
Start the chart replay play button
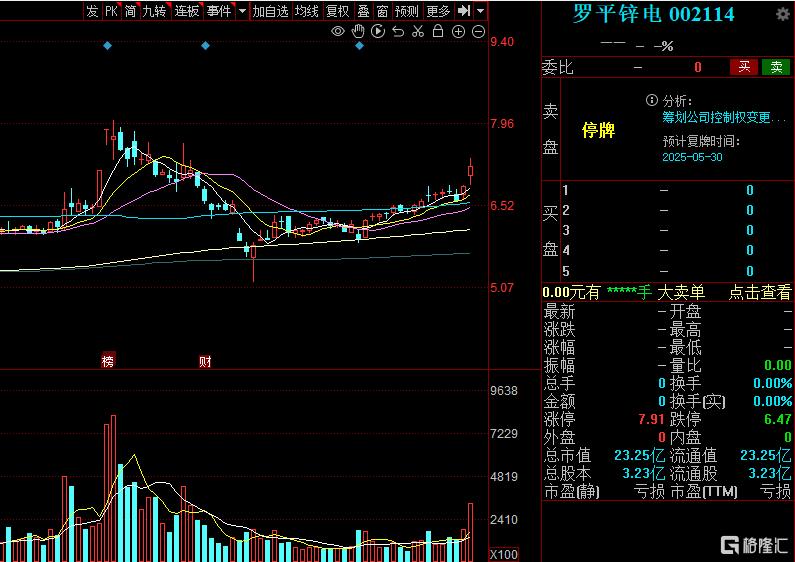tap(378, 31)
